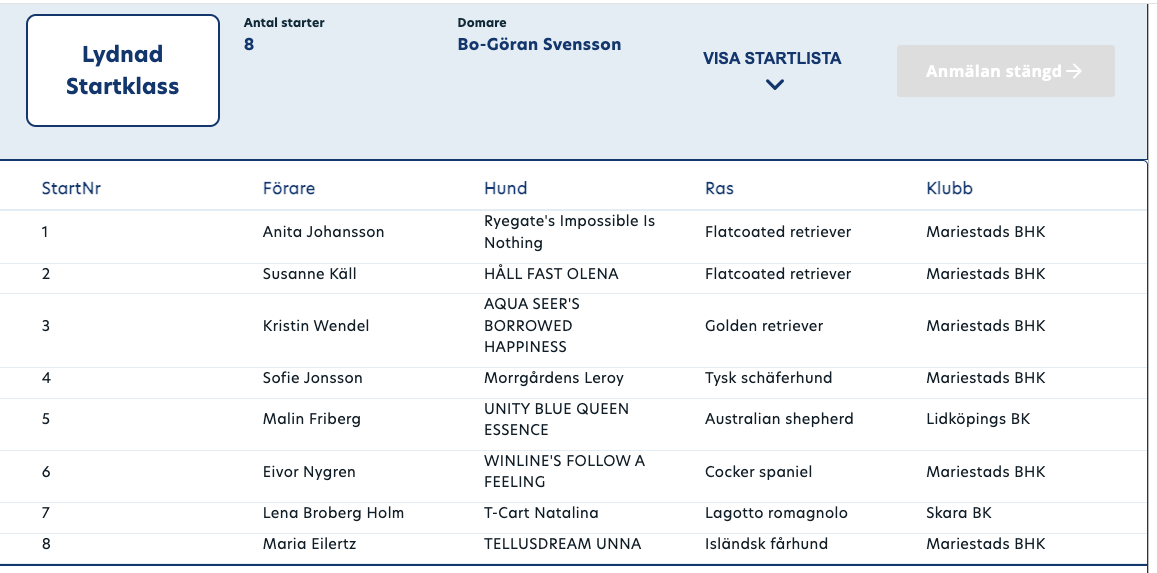Click the StartNr column header
This screenshot has height=573, width=1157.
[x=71, y=188]
